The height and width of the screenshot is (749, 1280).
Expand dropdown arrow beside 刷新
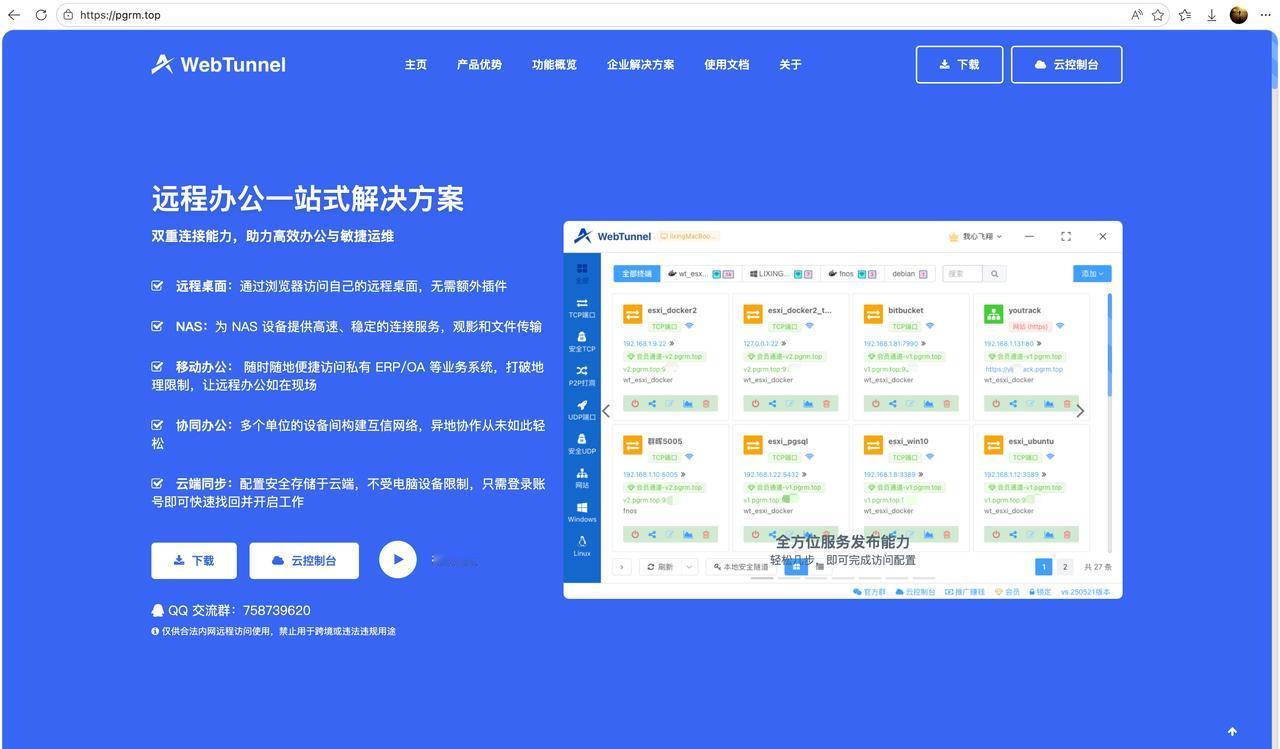click(x=689, y=567)
